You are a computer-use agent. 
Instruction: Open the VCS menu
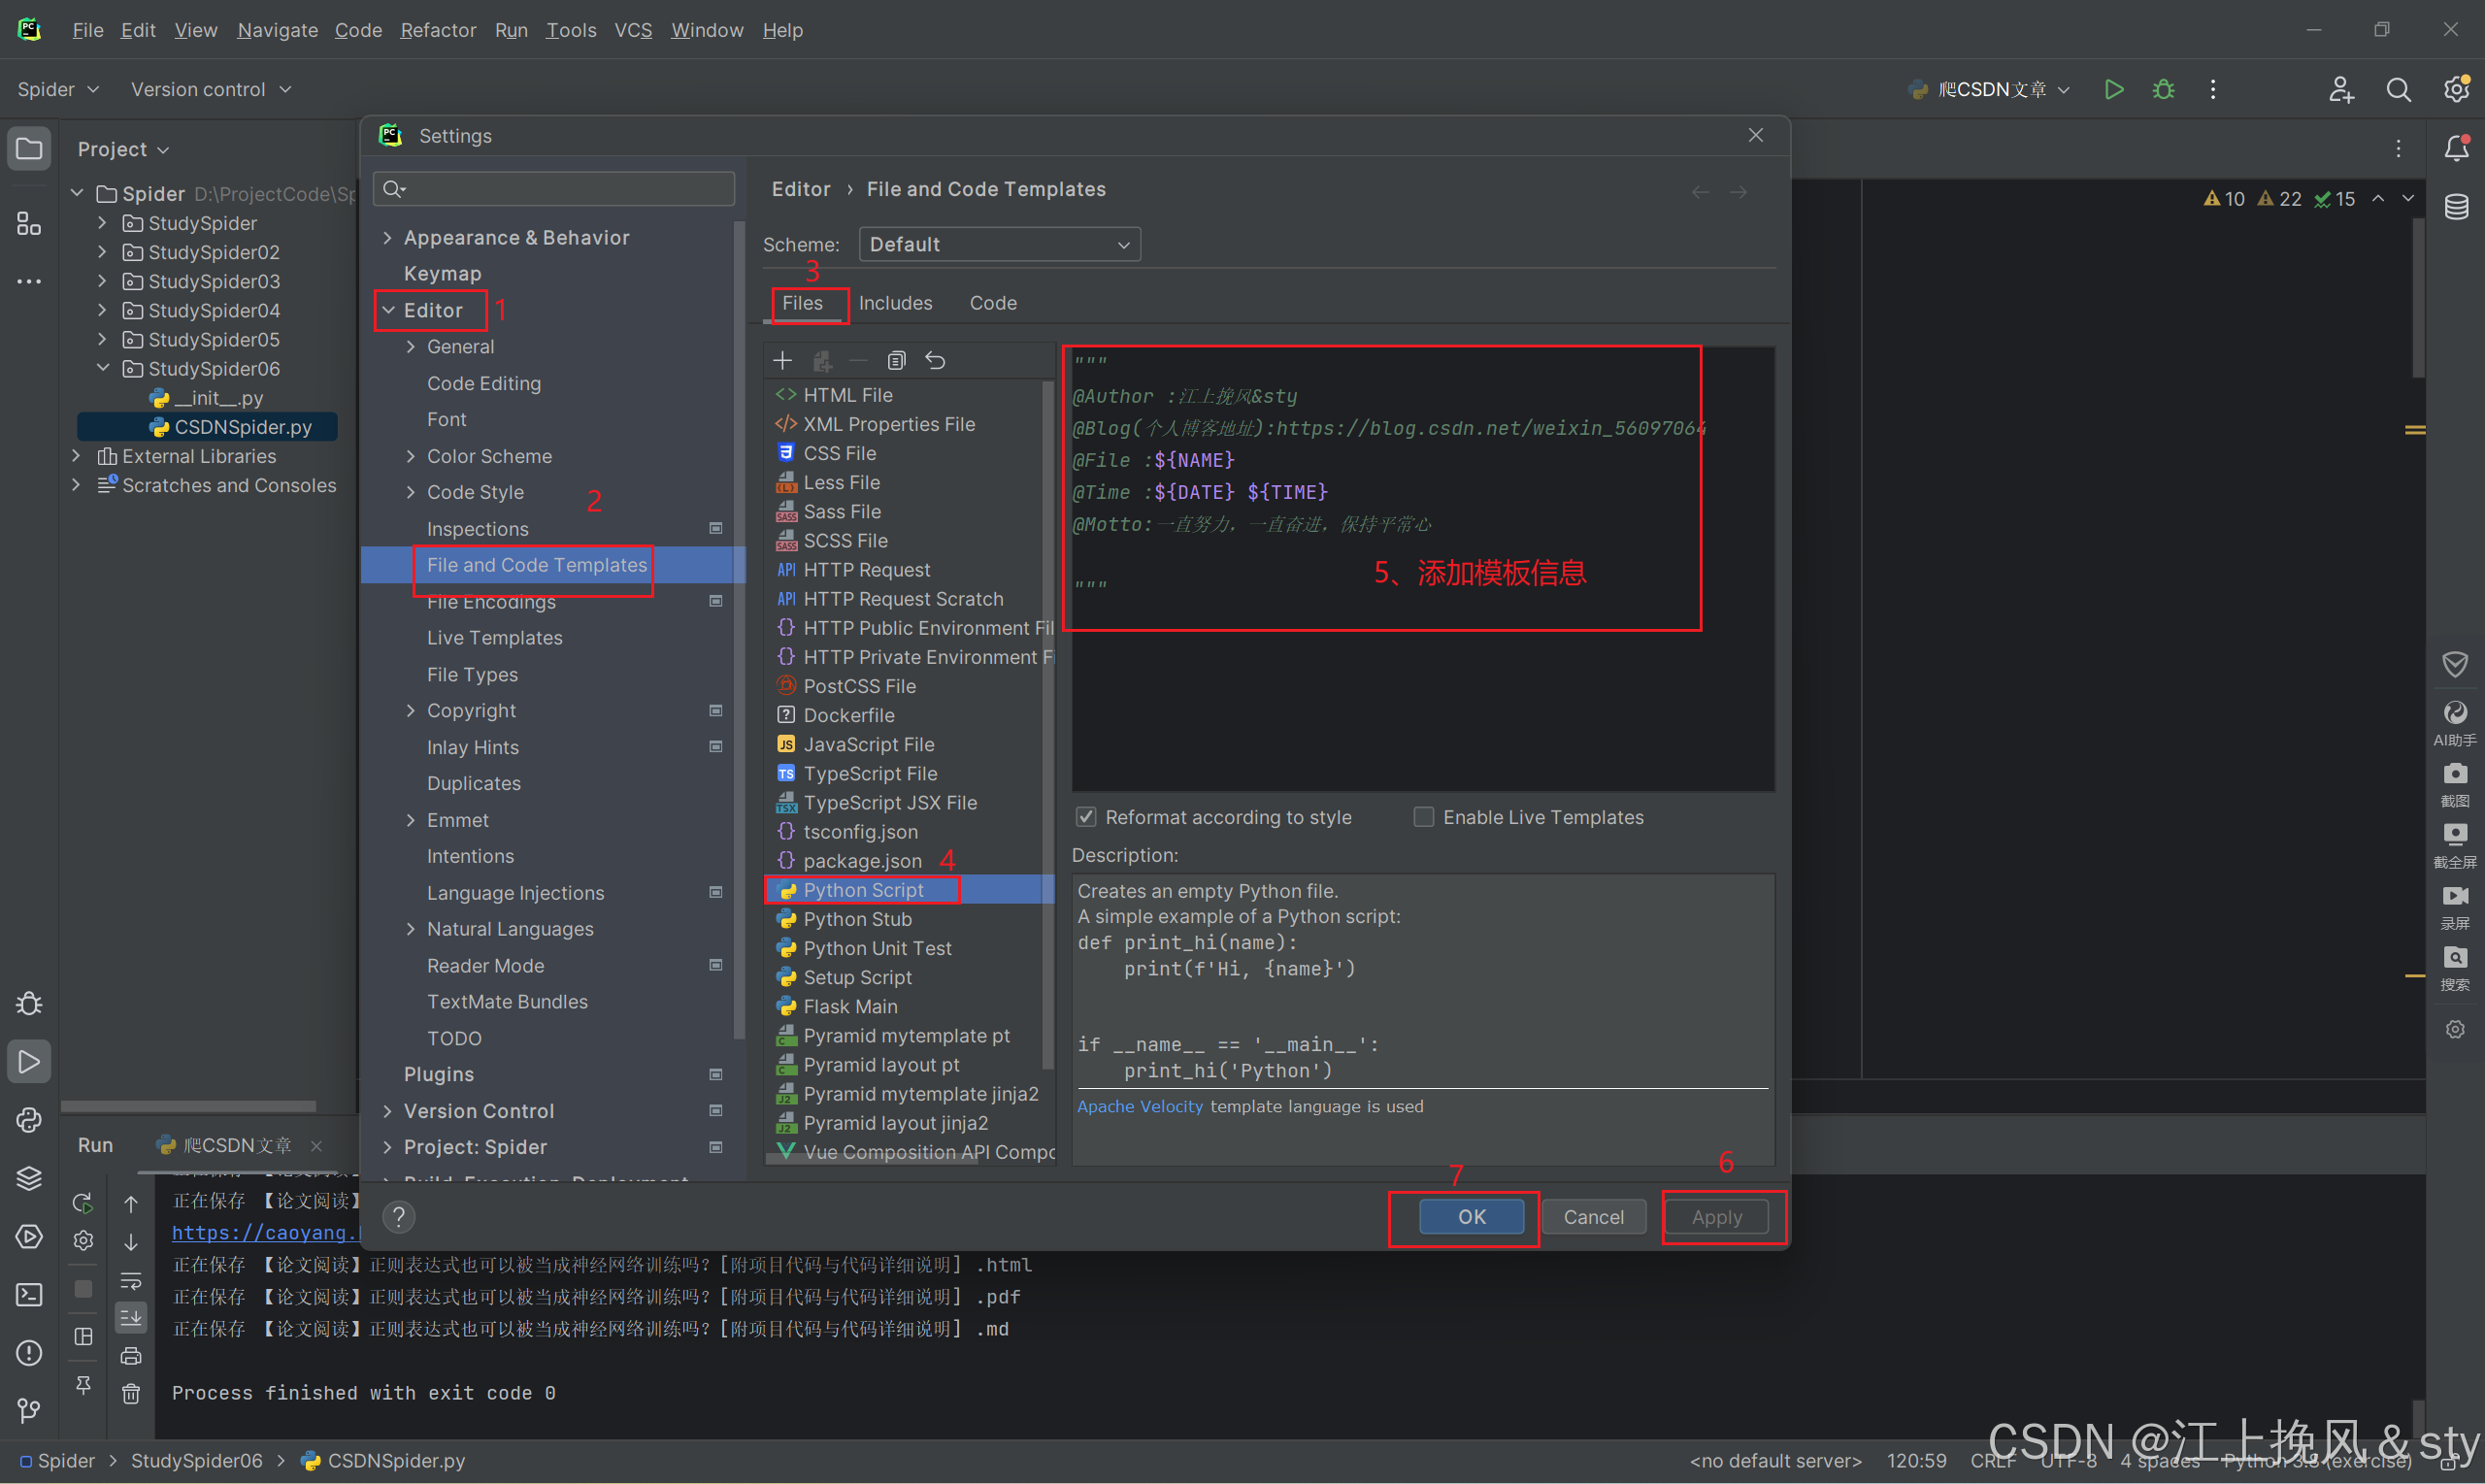click(x=632, y=30)
